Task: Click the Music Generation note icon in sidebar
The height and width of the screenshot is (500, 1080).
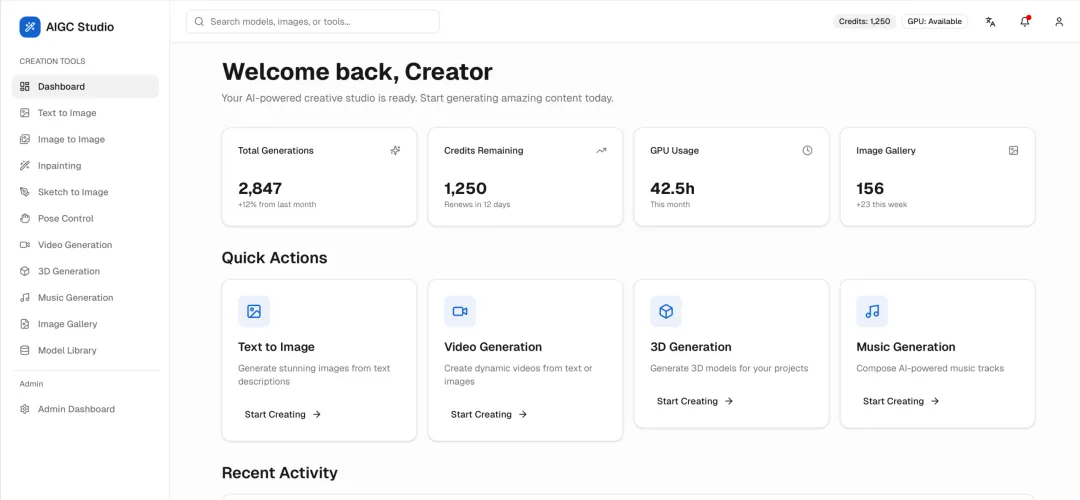Action: 25,298
